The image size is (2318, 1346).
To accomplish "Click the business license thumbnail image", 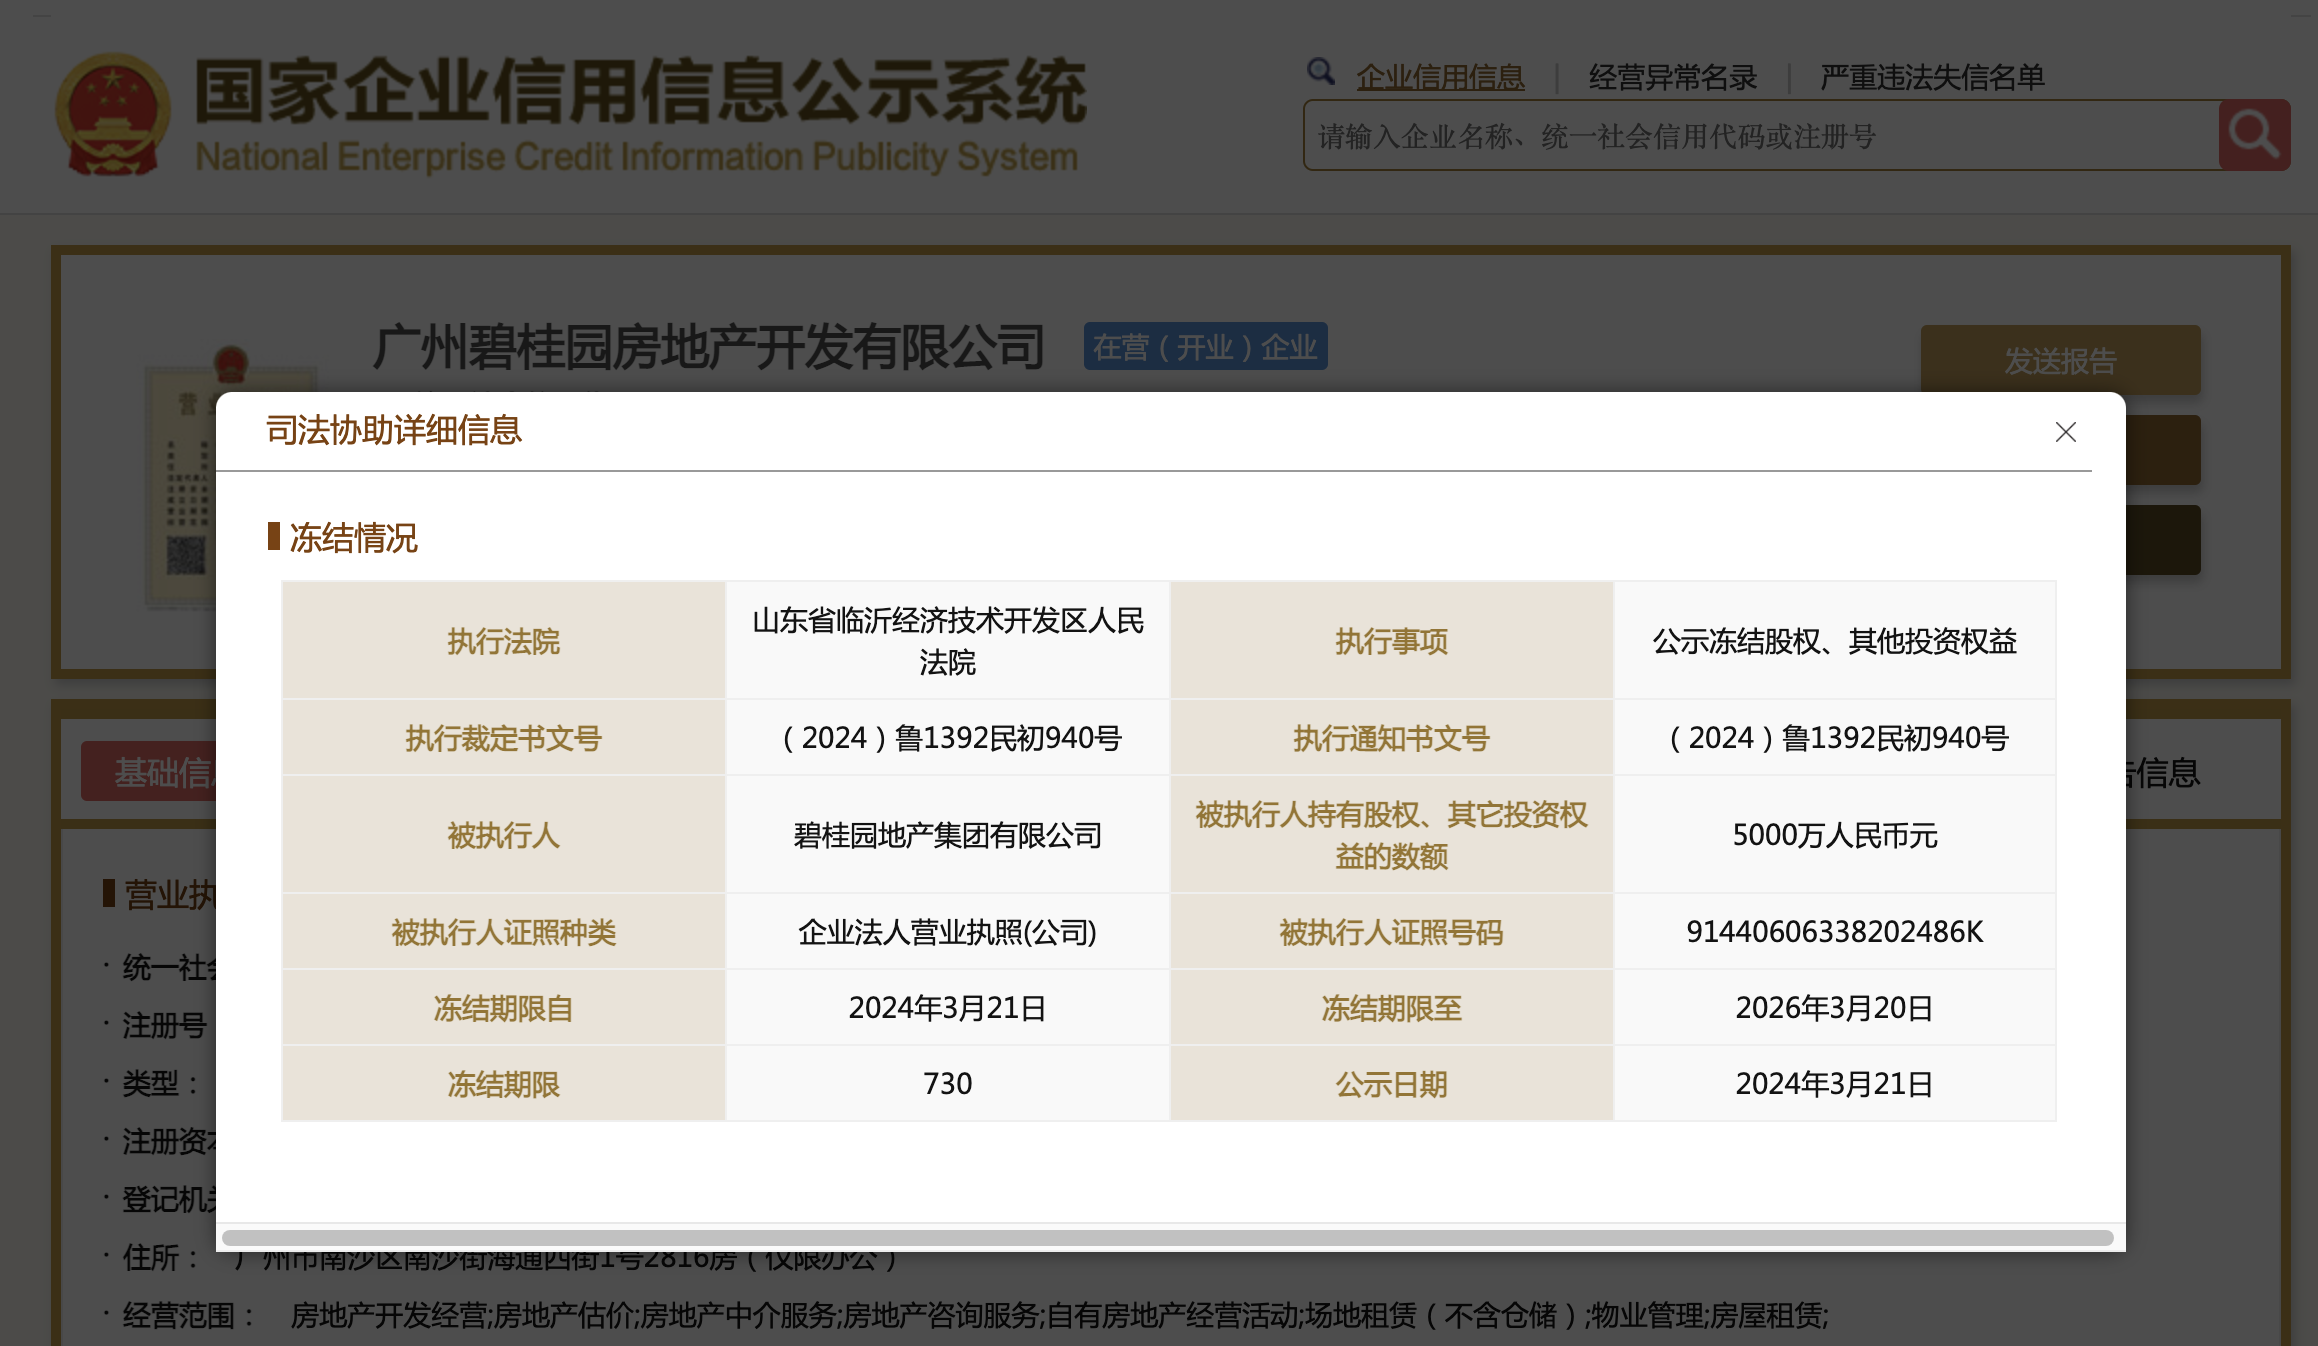I will click(x=181, y=480).
